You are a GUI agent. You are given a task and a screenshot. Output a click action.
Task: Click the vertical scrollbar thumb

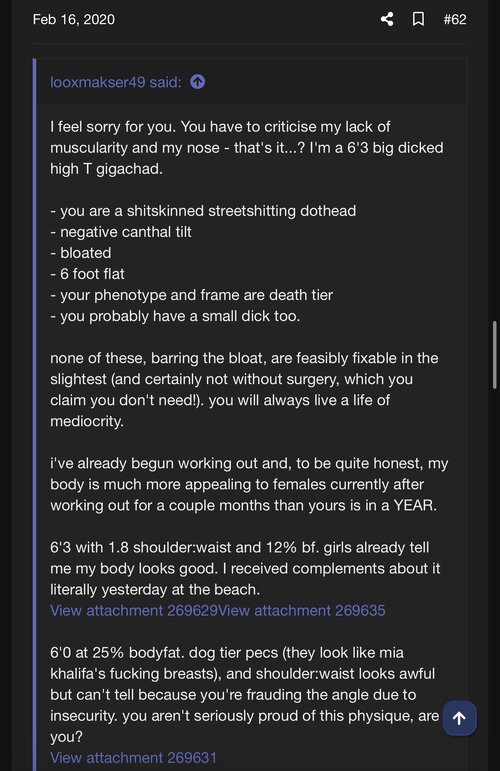[x=495, y=355]
